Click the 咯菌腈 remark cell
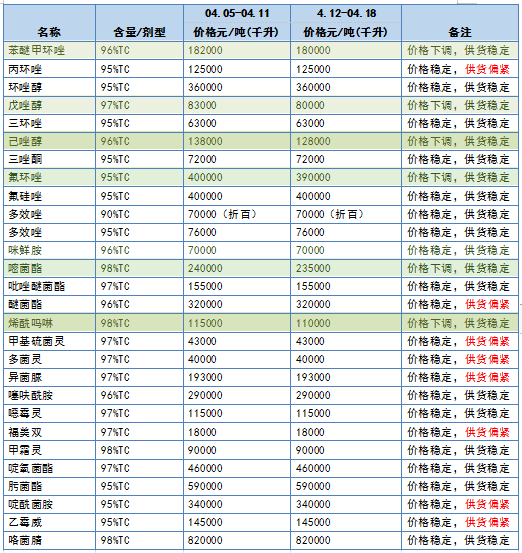The width and height of the screenshot is (522, 553). (460, 540)
